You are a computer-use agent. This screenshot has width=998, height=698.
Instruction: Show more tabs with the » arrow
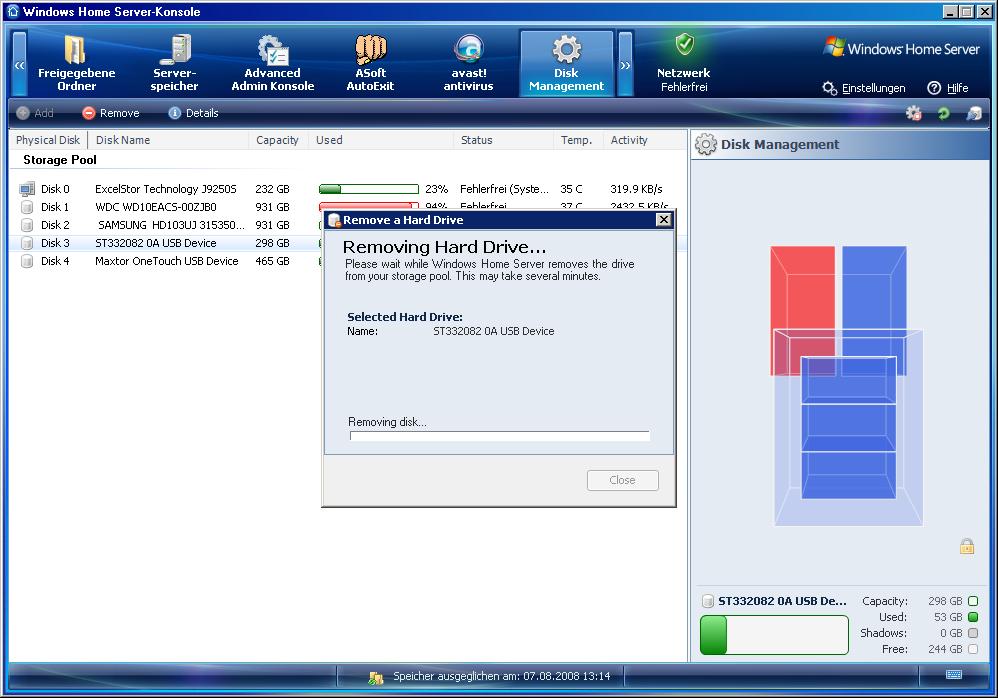click(626, 64)
